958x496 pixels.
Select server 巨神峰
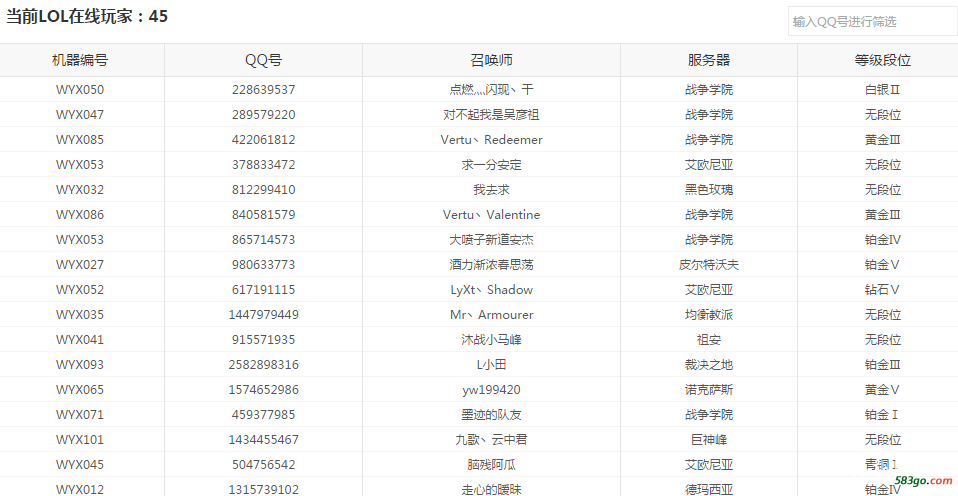pyautogui.click(x=709, y=440)
